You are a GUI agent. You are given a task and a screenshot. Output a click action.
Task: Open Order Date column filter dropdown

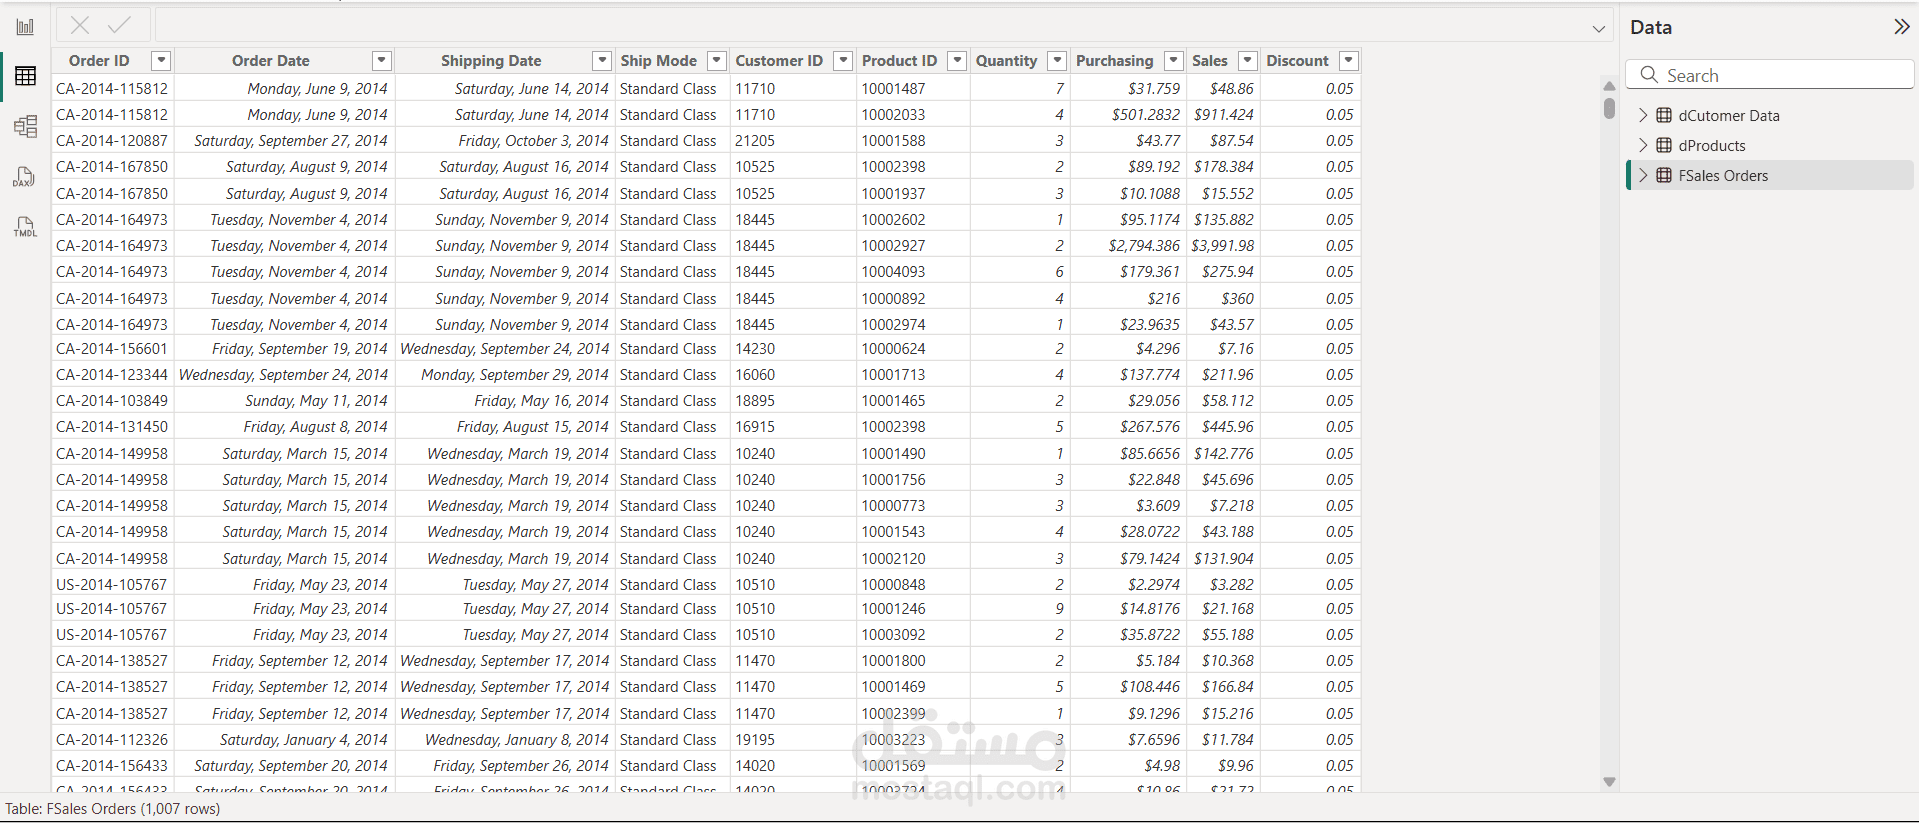[x=382, y=61]
